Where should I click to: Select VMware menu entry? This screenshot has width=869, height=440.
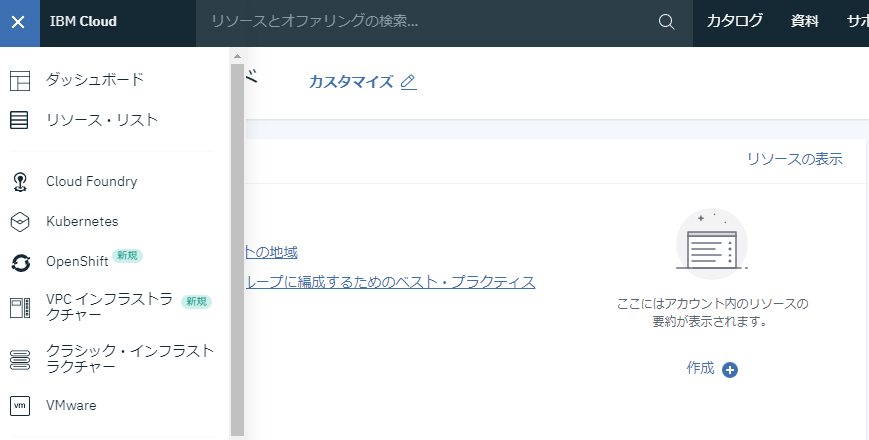tap(71, 406)
